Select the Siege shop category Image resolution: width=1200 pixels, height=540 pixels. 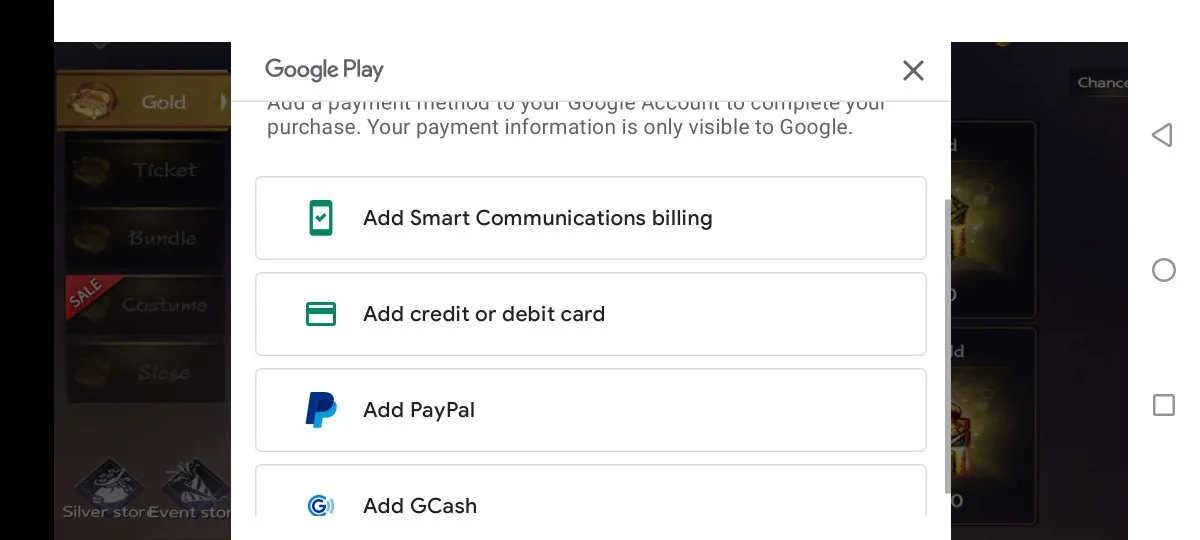point(148,372)
